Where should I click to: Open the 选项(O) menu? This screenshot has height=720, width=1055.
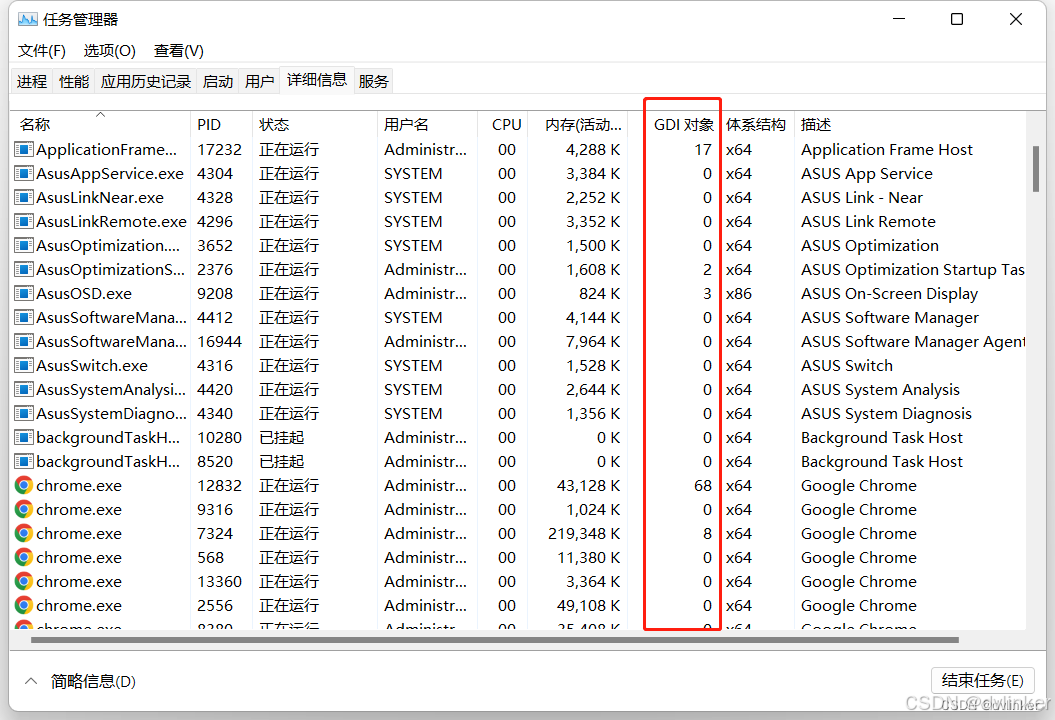[x=110, y=51]
